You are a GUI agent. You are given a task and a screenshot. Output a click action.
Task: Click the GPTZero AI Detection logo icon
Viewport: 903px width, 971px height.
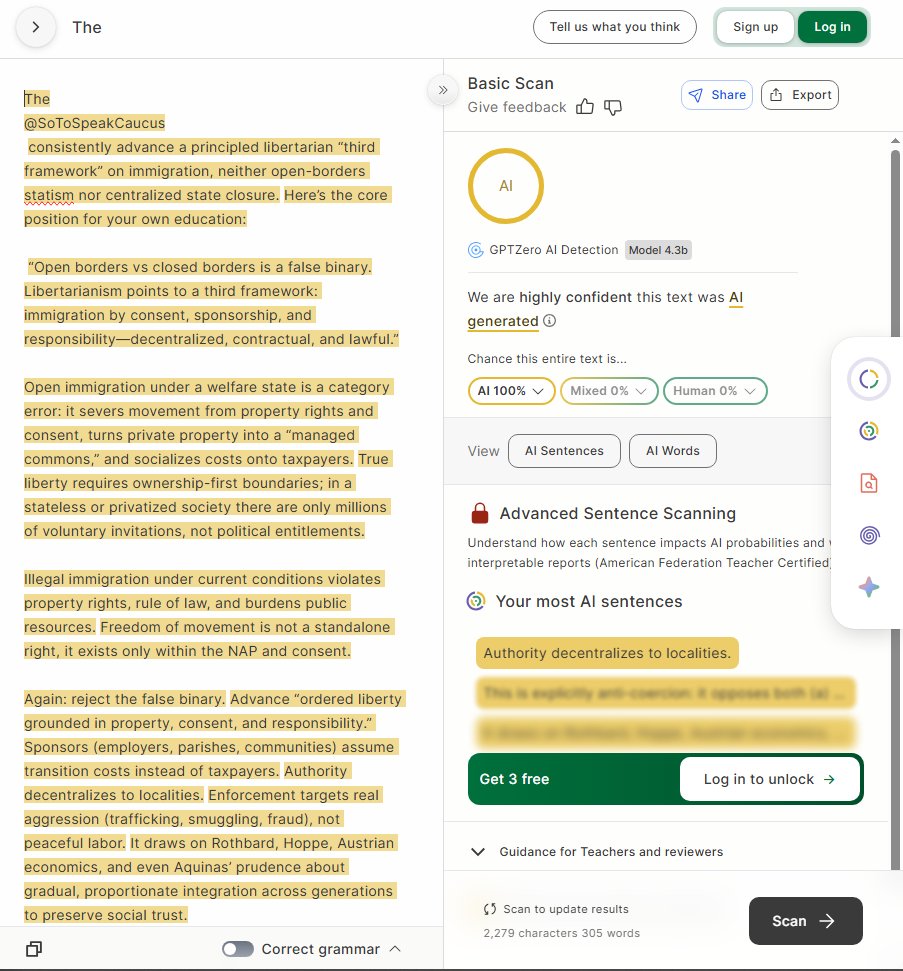(x=475, y=250)
